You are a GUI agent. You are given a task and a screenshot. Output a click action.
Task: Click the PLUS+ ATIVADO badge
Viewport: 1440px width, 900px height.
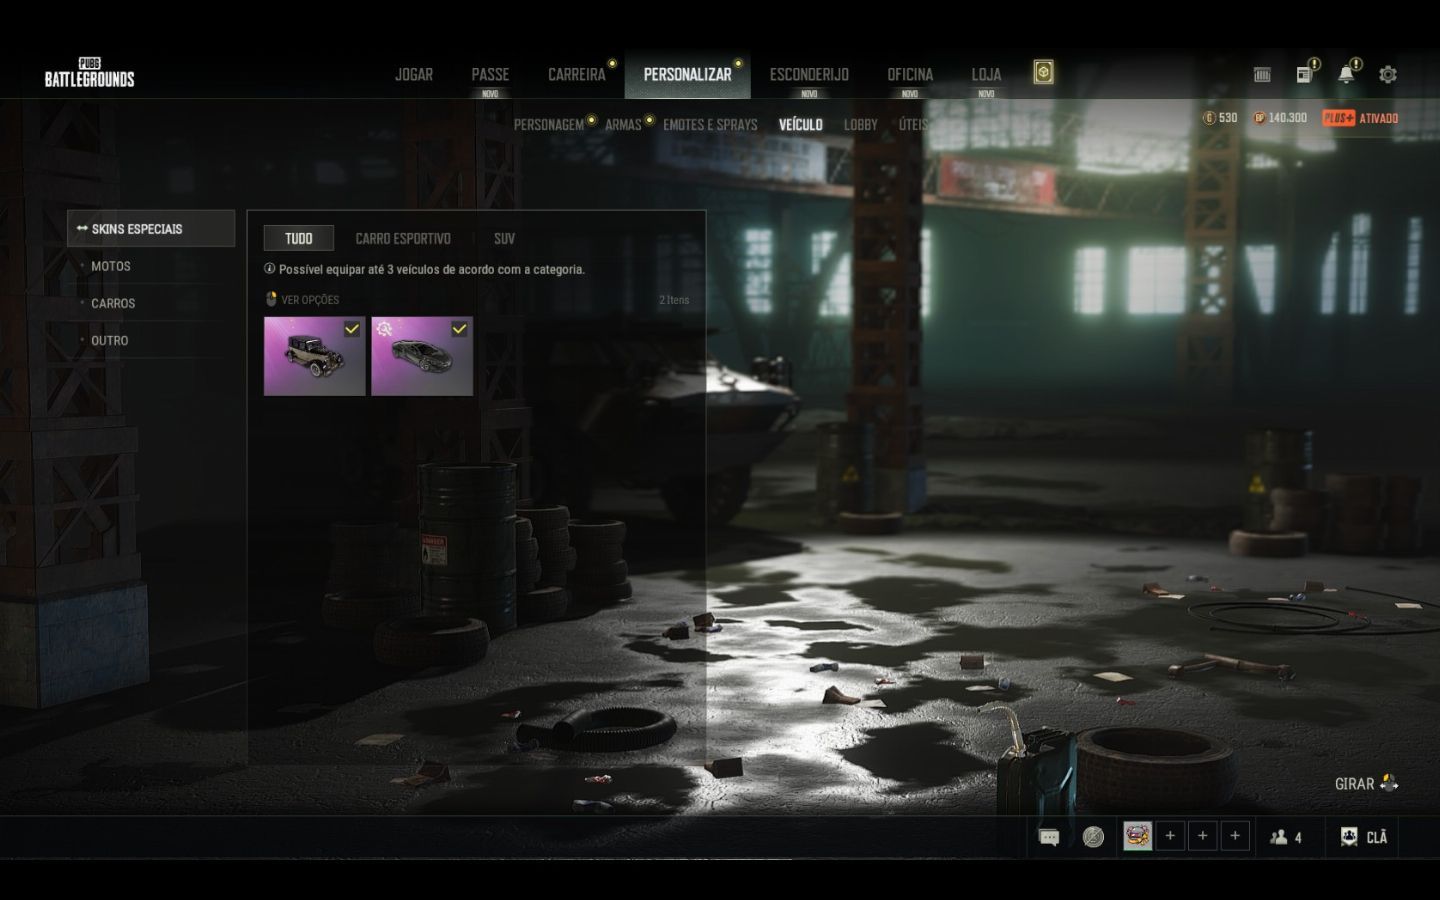click(1360, 118)
